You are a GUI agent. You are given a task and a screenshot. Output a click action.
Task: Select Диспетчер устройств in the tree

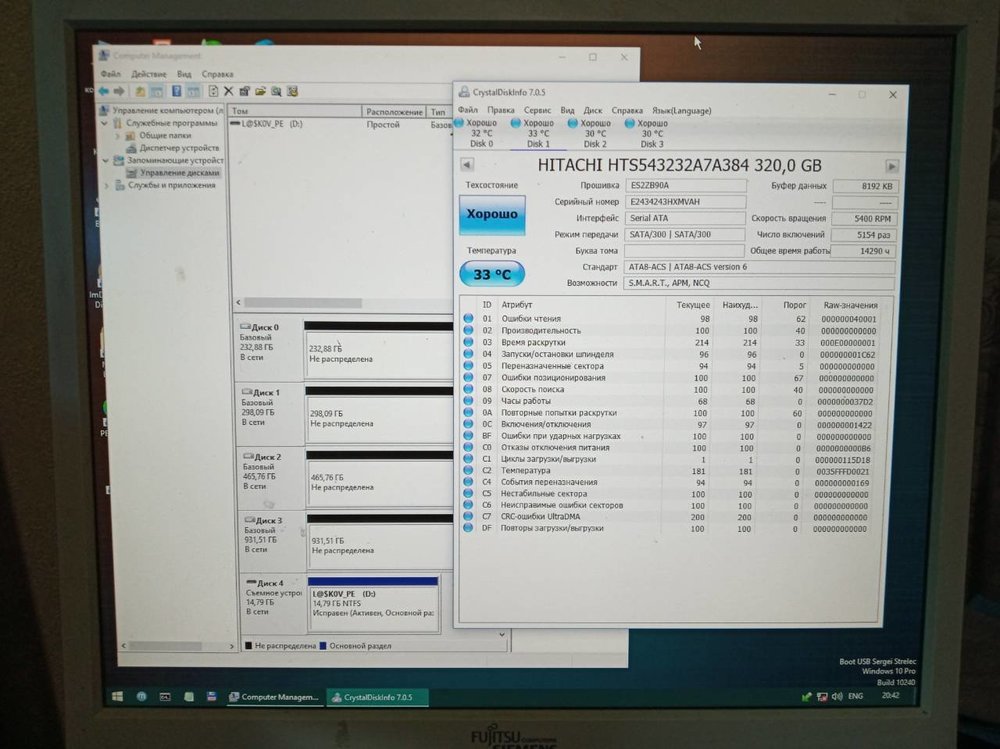click(178, 148)
